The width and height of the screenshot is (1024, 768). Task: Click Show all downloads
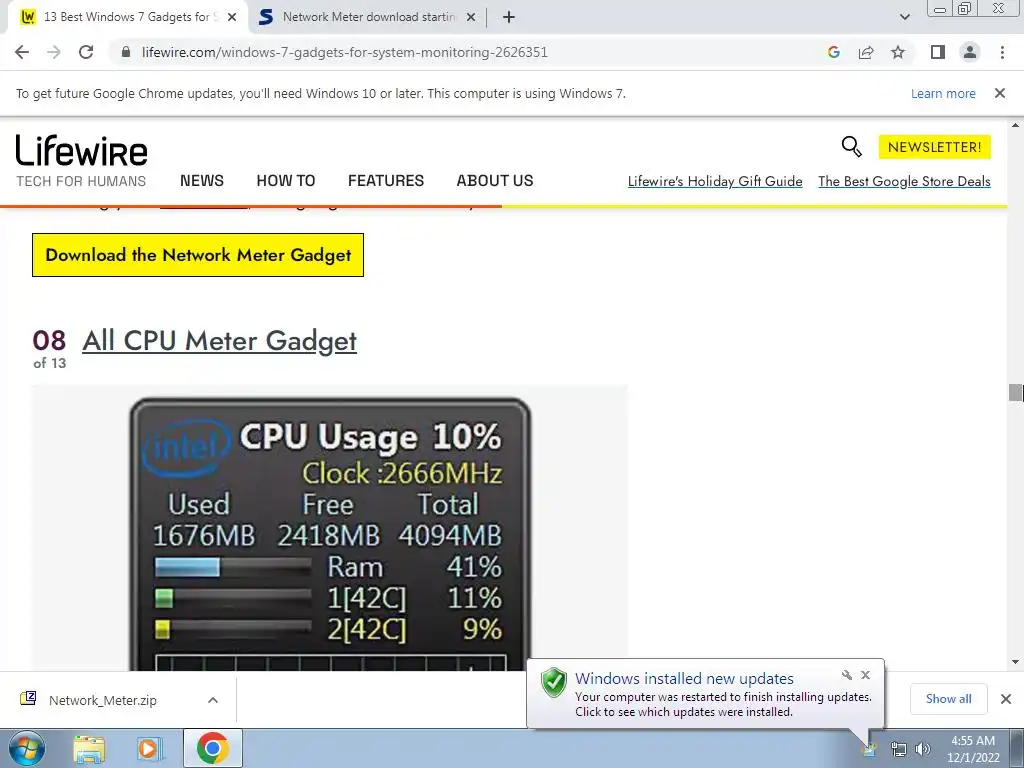point(948,699)
